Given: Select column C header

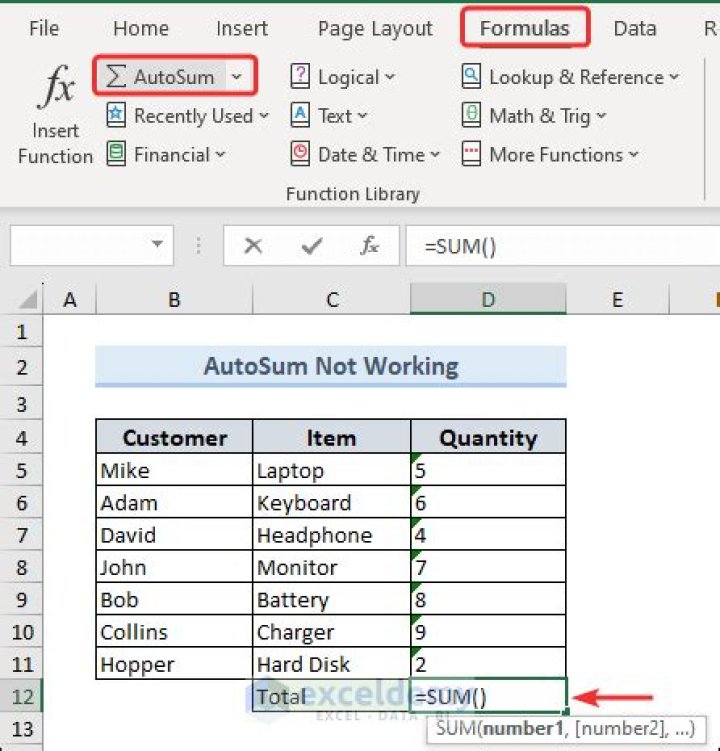Looking at the screenshot, I should point(332,299).
